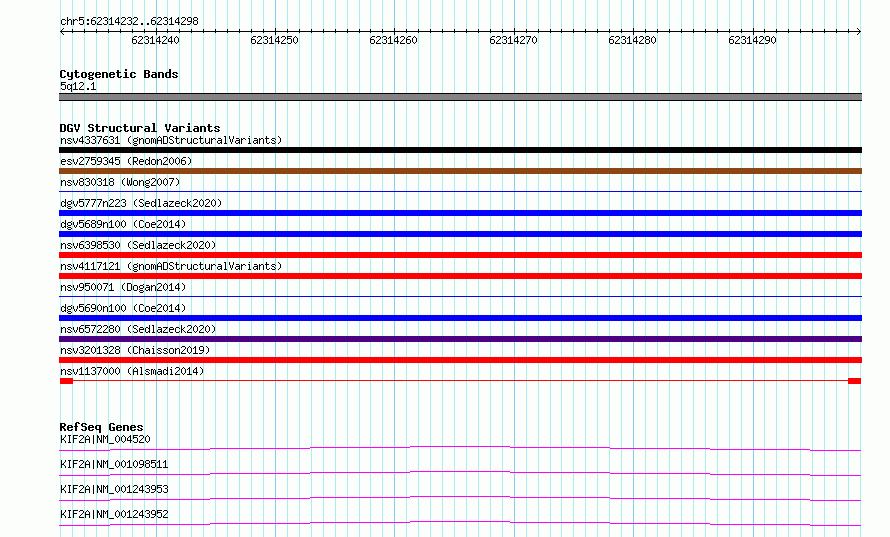
Task: Click ruler position label 62314280
Action: [x=632, y=40]
